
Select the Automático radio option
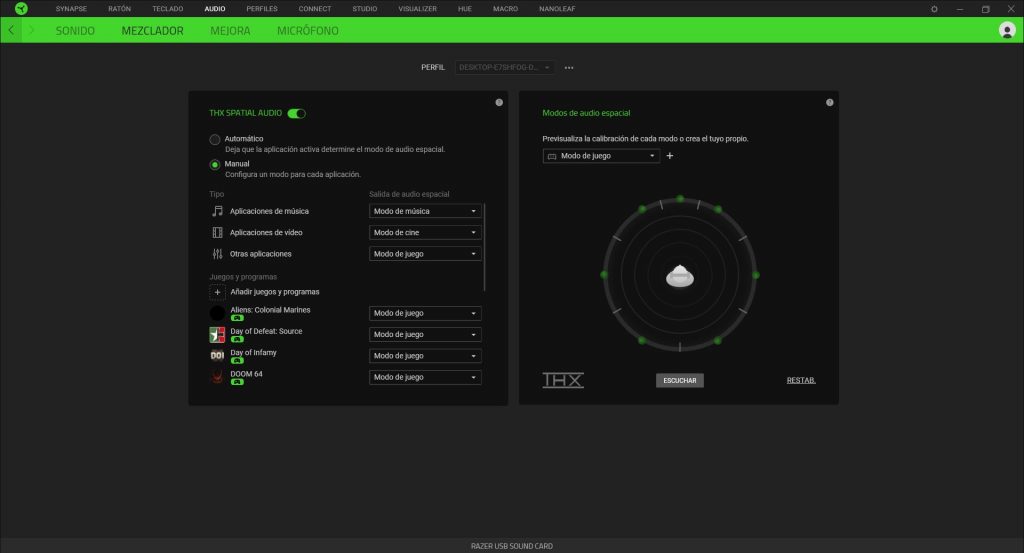point(214,139)
